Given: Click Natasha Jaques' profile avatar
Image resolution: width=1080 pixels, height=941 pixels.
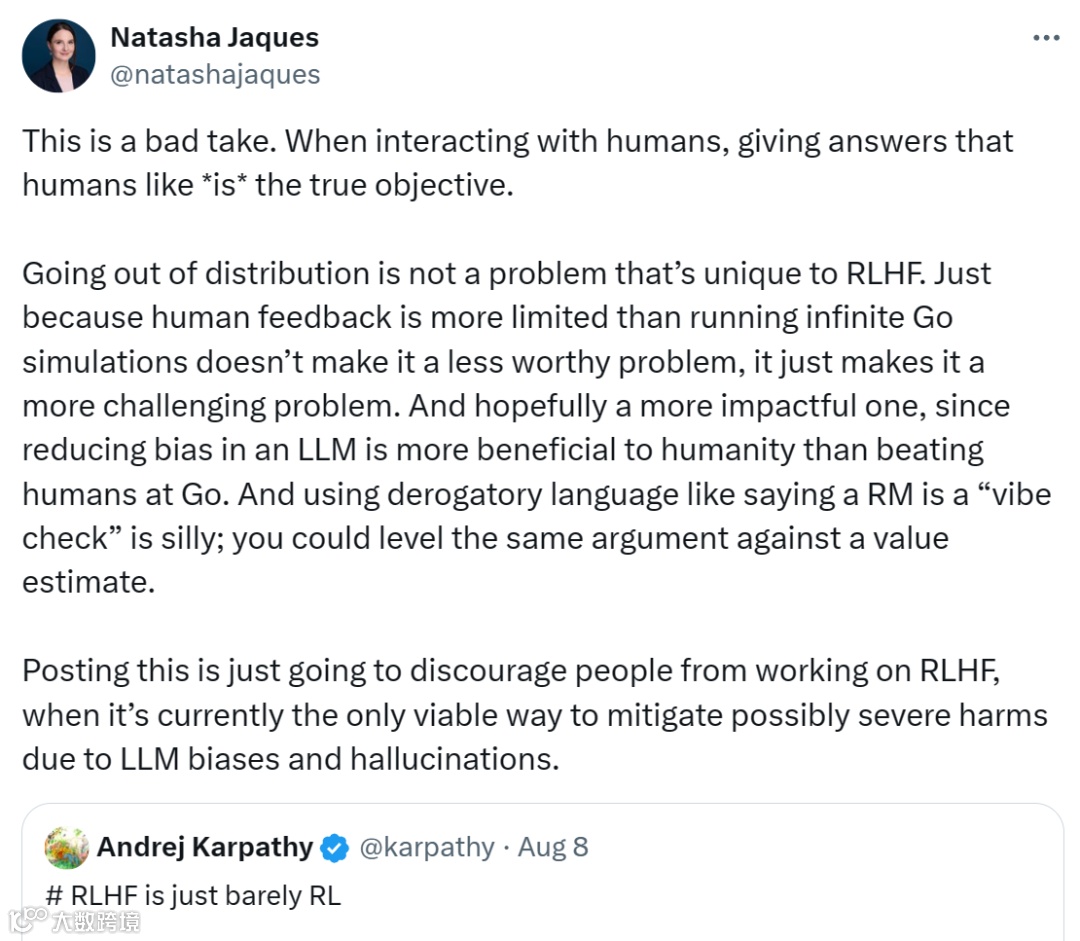Looking at the screenshot, I should 58,56.
